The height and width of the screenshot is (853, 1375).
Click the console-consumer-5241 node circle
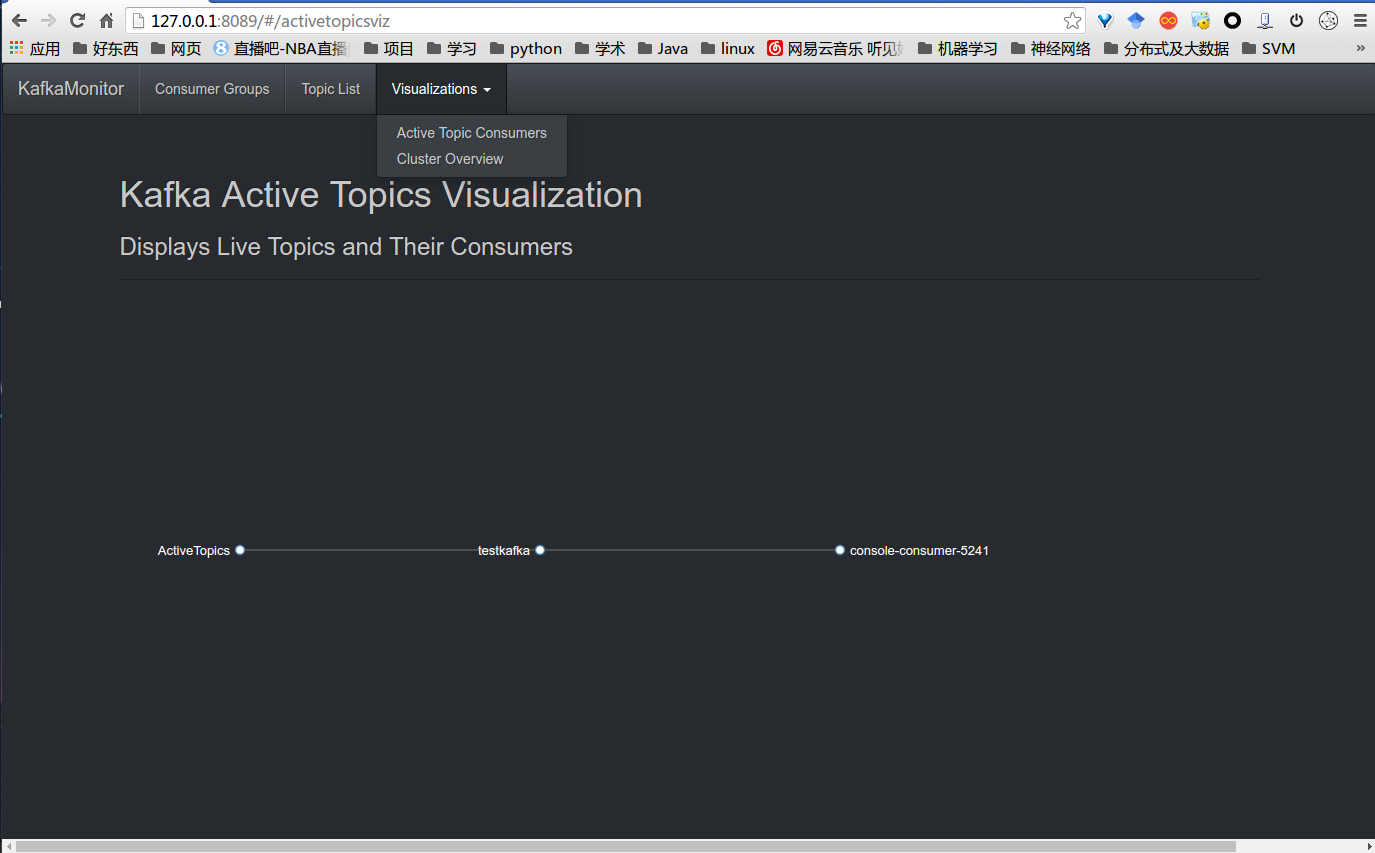[x=840, y=550]
